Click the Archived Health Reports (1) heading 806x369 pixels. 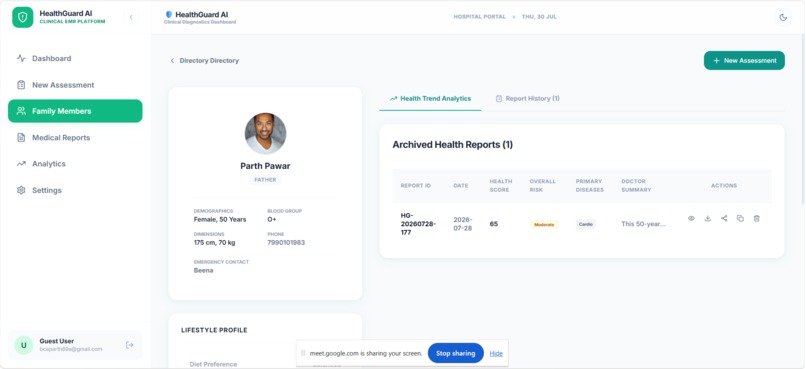click(x=452, y=145)
